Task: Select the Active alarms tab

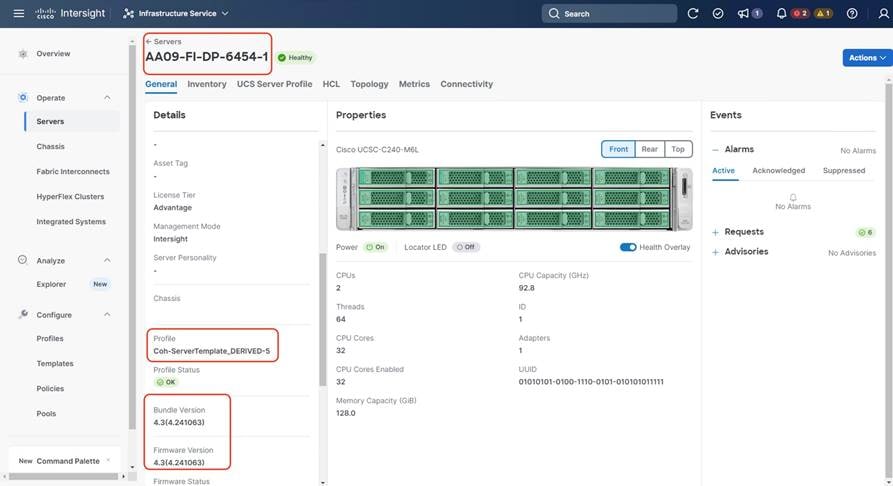Action: (x=723, y=170)
